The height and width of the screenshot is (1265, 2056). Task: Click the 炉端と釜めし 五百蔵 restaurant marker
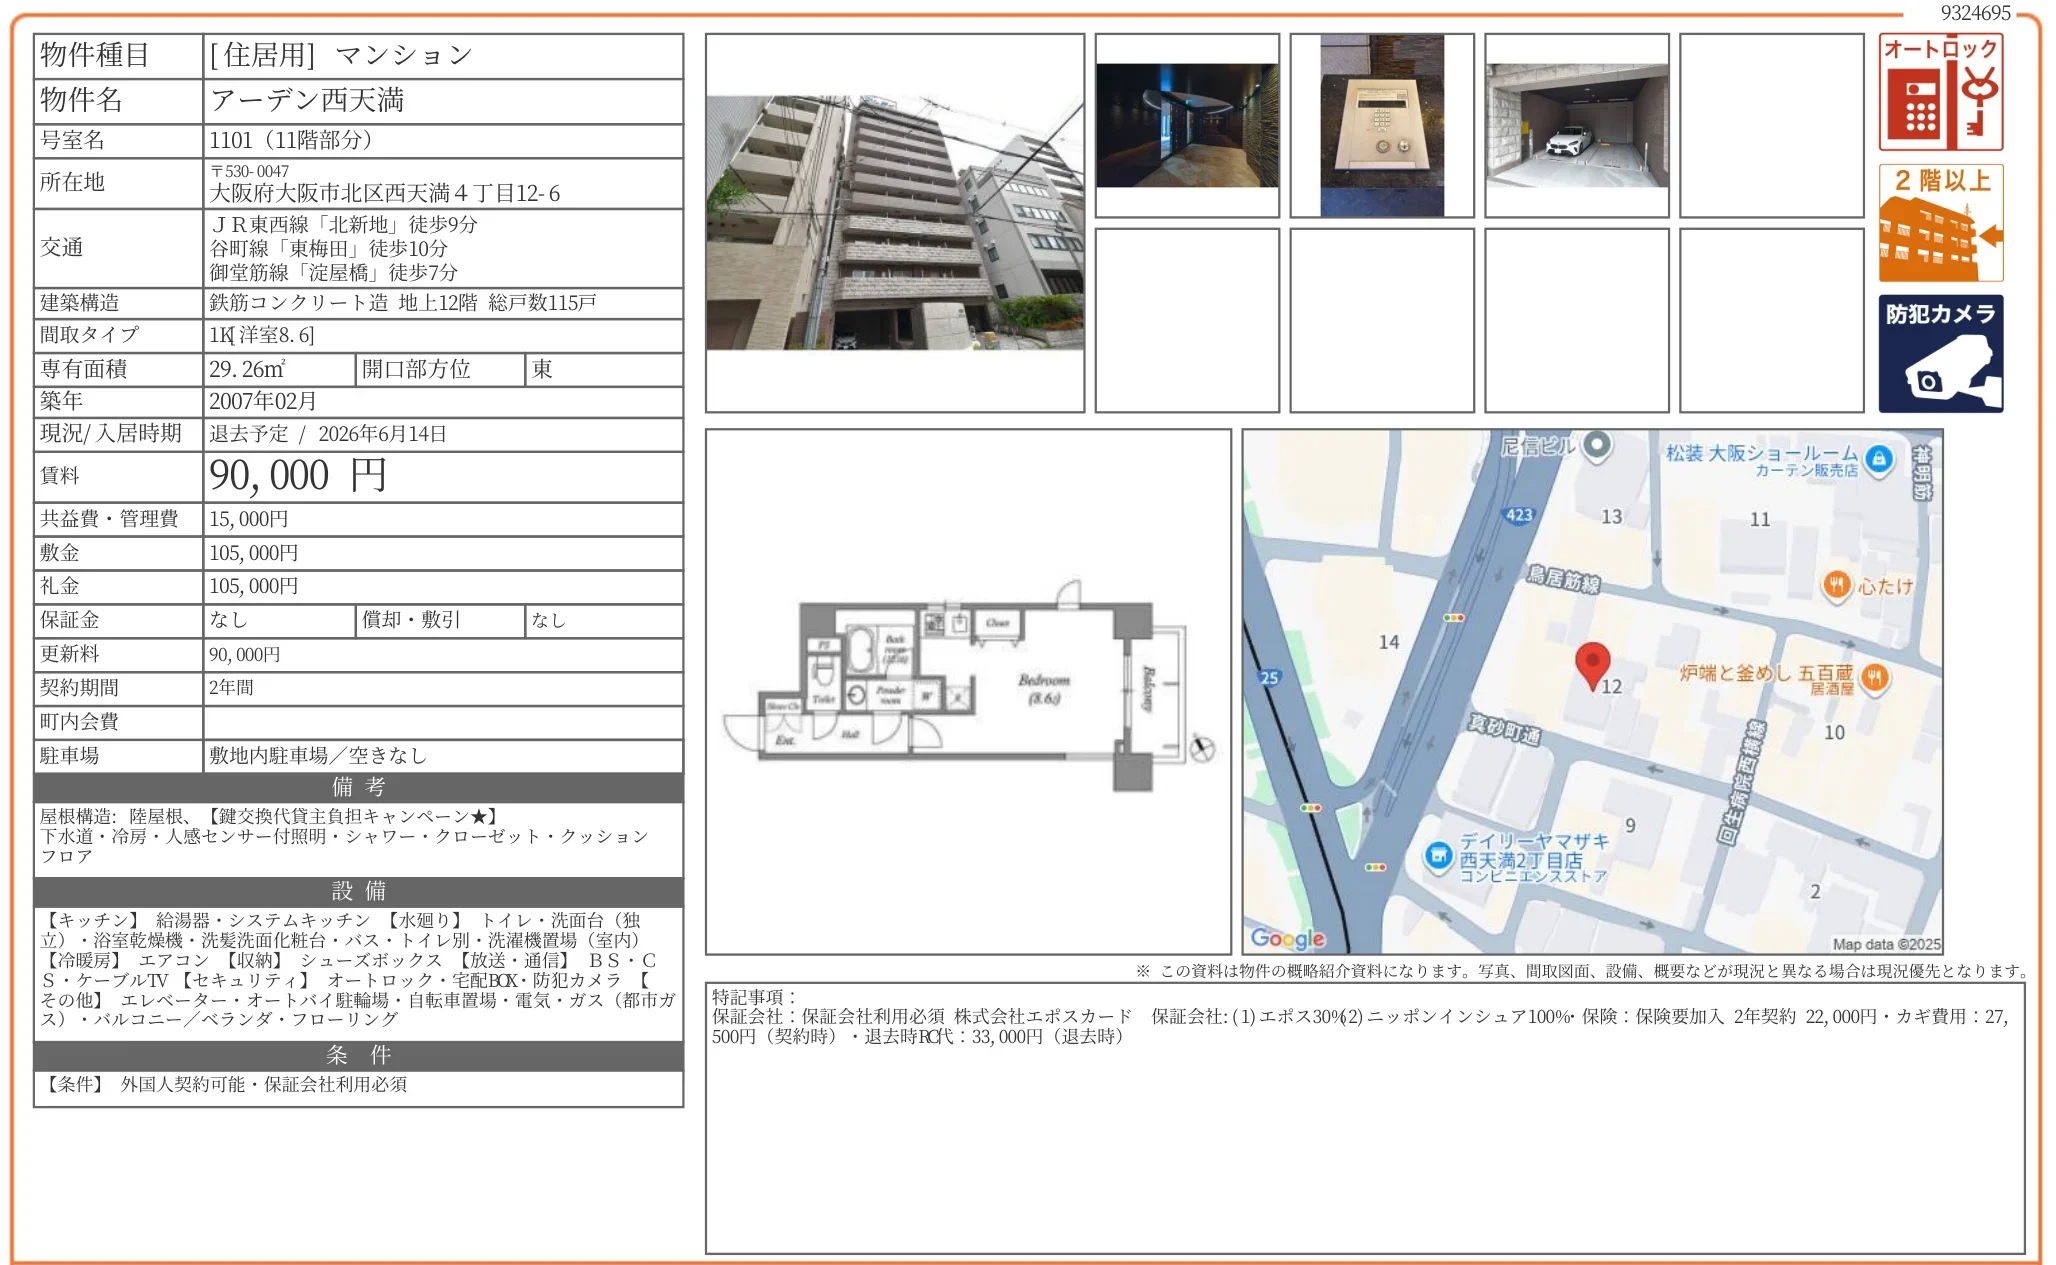1876,678
